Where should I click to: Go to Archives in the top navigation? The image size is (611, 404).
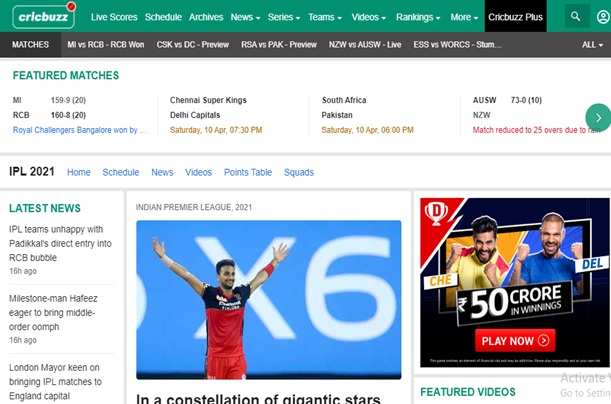click(206, 17)
